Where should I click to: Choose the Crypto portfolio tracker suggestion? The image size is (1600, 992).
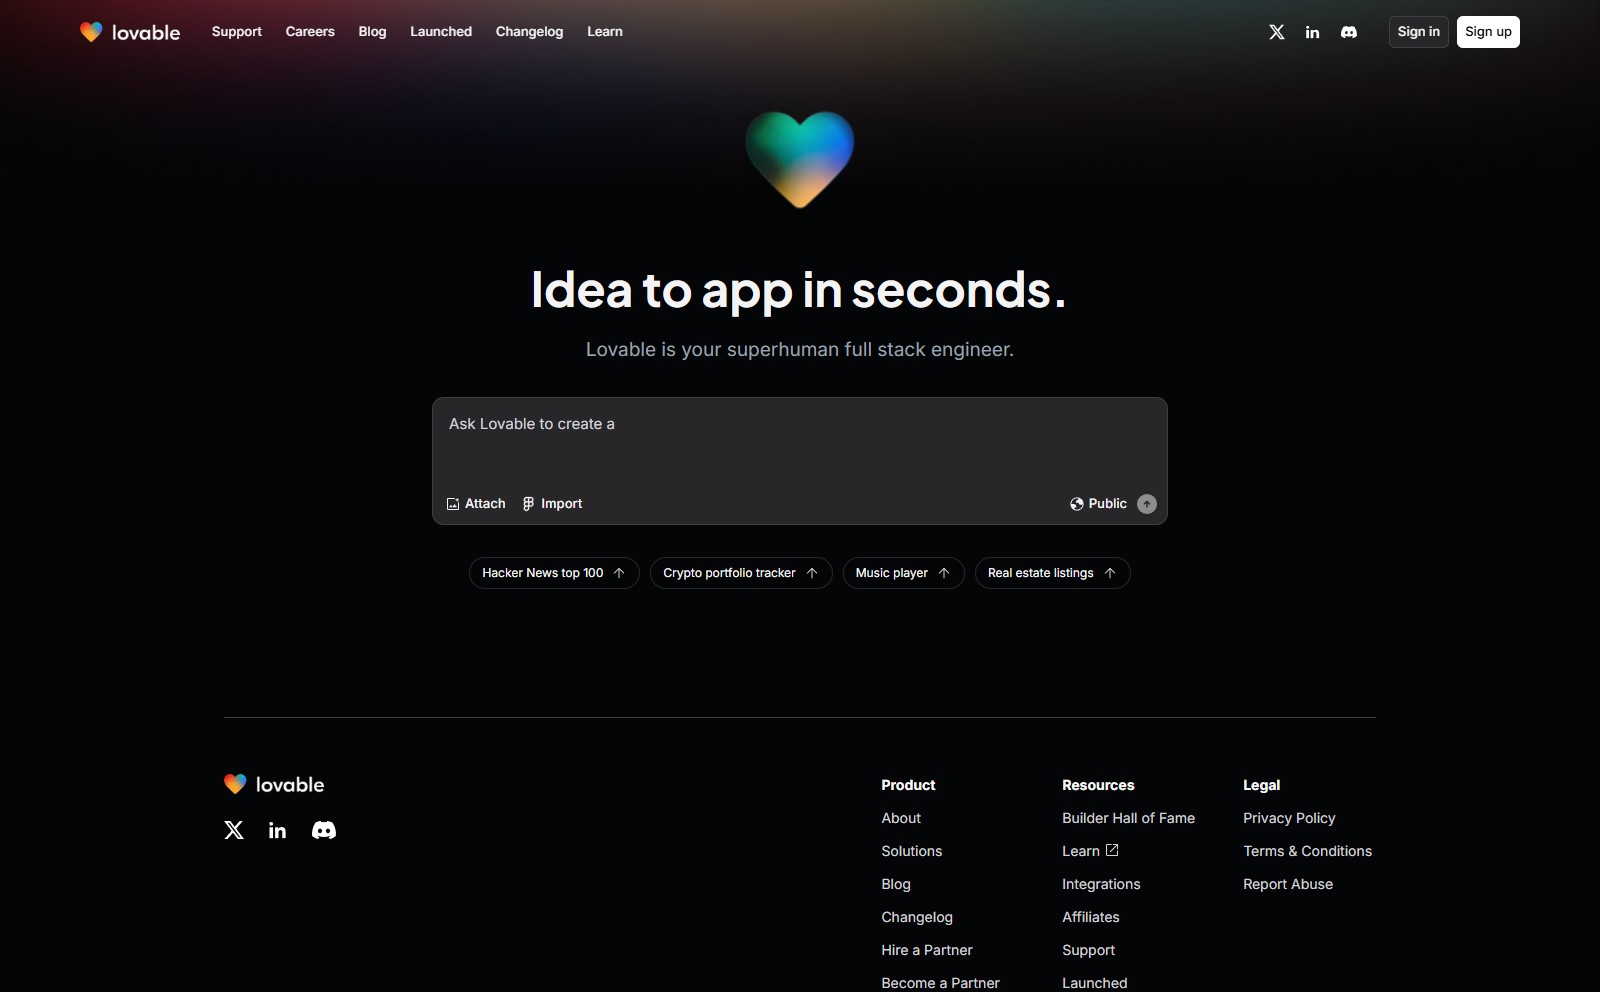click(x=741, y=573)
